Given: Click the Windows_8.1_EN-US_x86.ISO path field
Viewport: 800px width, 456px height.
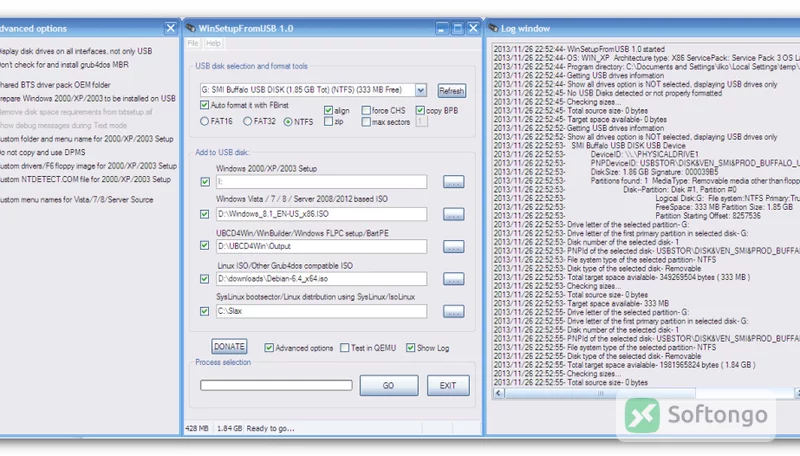Looking at the screenshot, I should click(x=321, y=214).
